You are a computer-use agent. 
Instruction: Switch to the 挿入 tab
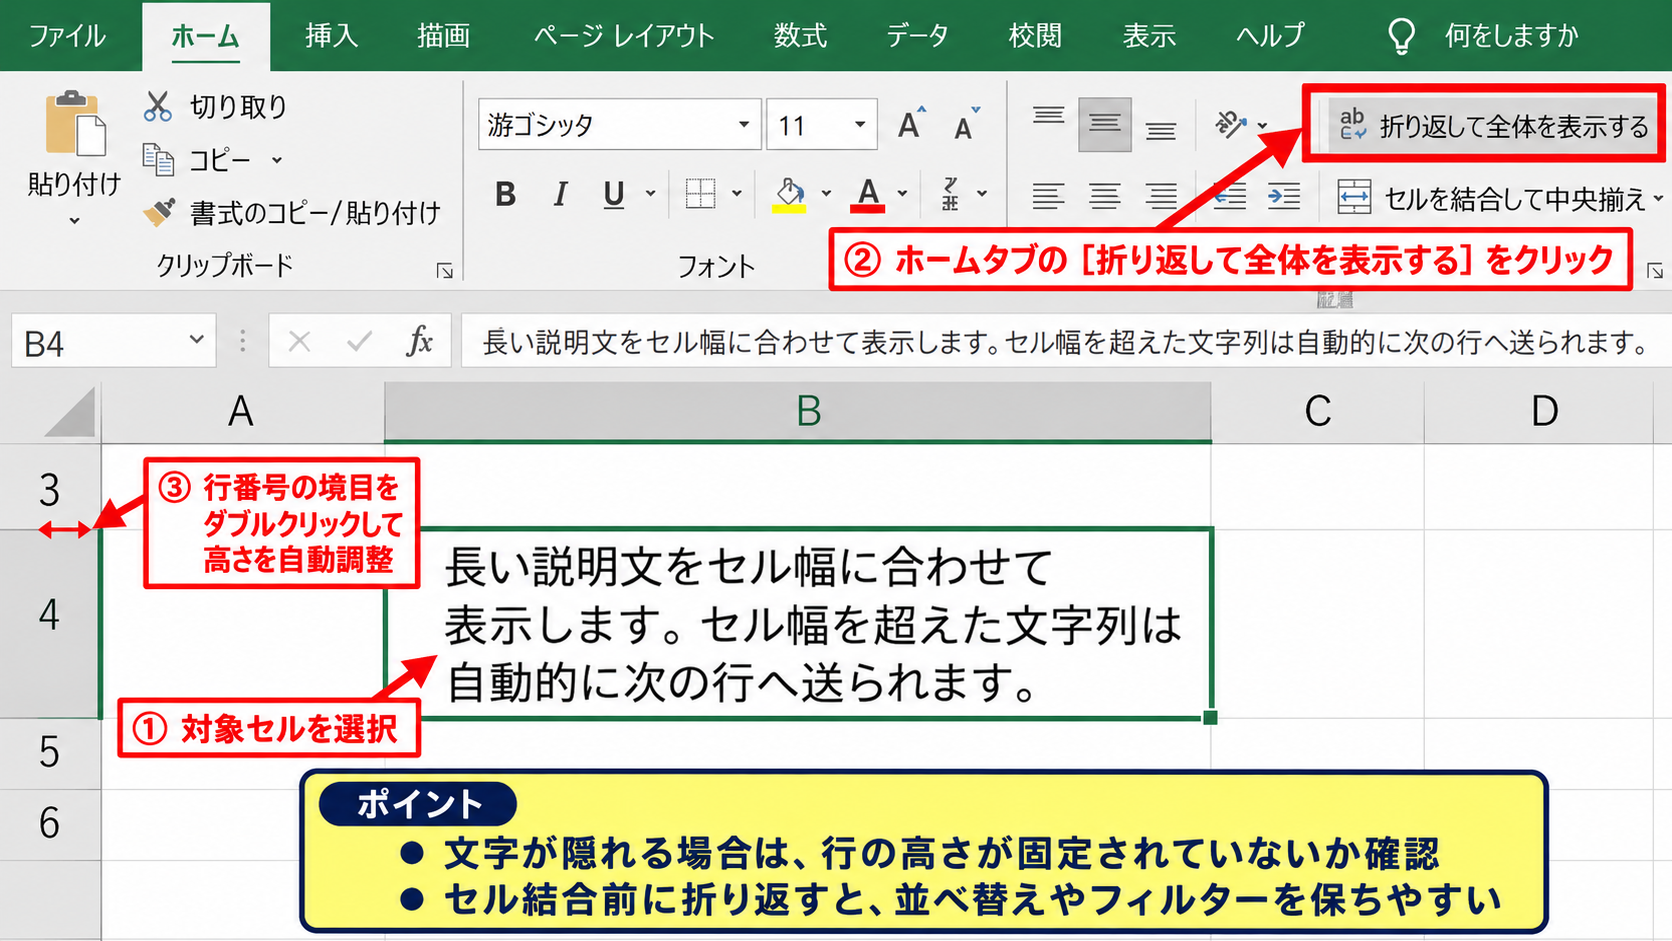click(x=331, y=36)
